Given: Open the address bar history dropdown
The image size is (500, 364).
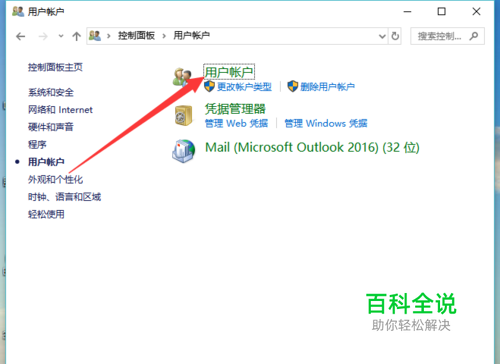Looking at the screenshot, I should pos(382,36).
